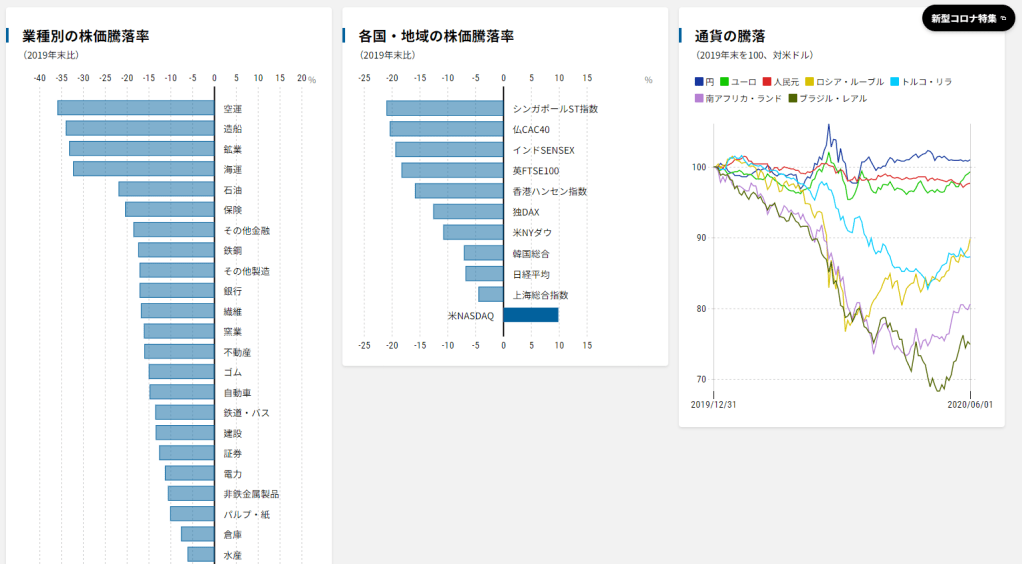Click the purple 南アフリカ・ランド legend swatch
This screenshot has width=1022, height=564.
click(x=699, y=98)
